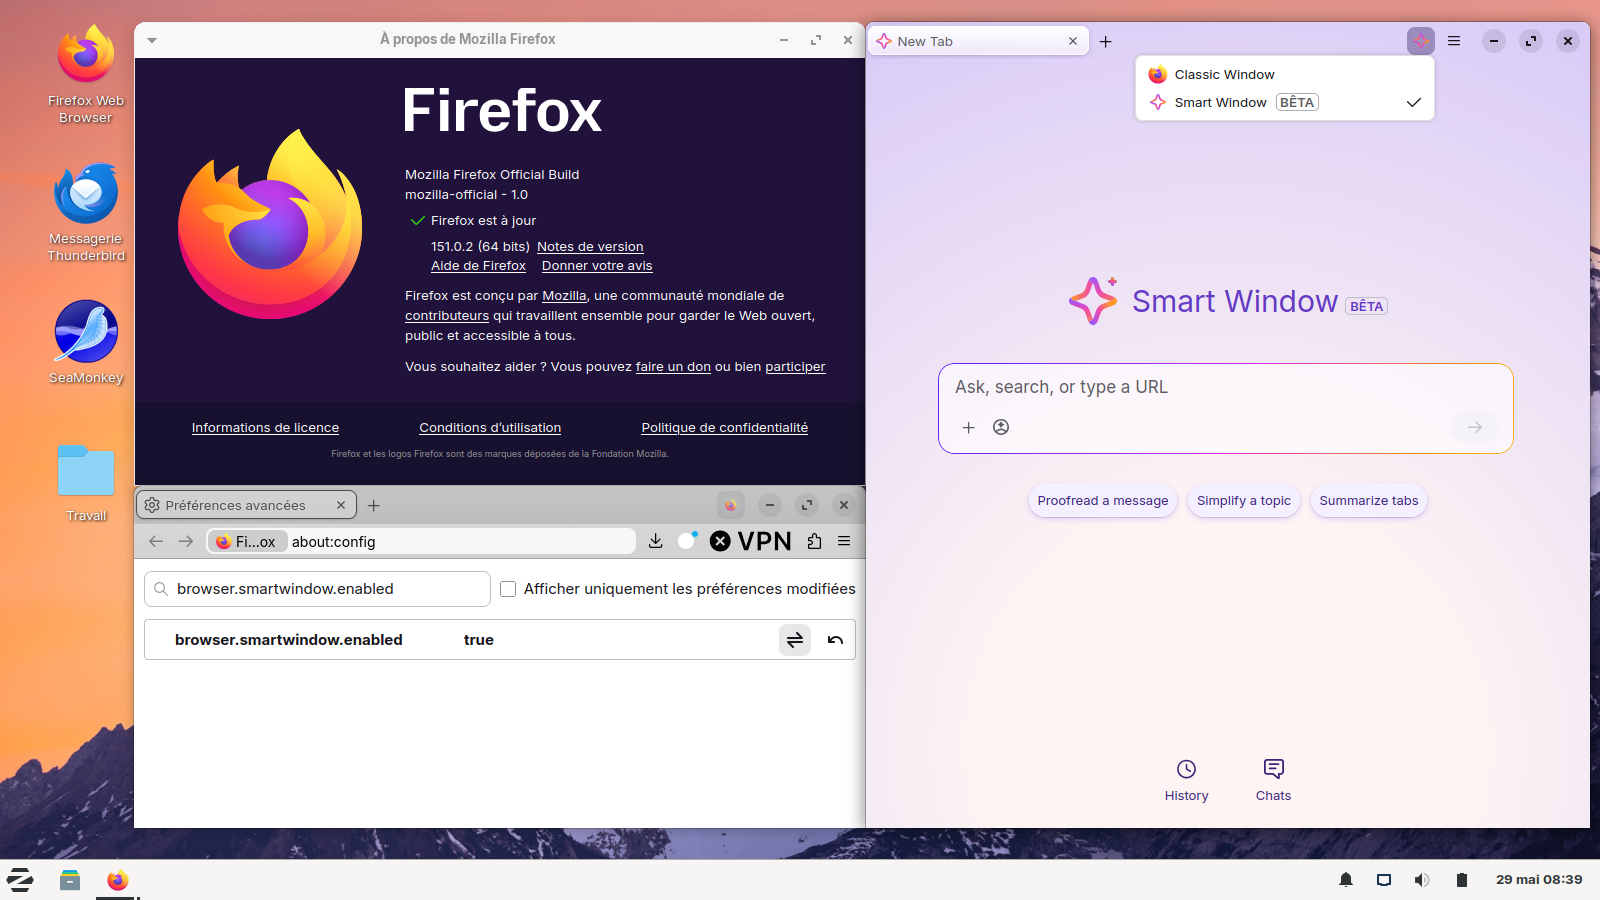This screenshot has height=900, width=1600.
Task: Click the window-switcher Firefox icon in about:config window
Action: [731, 505]
